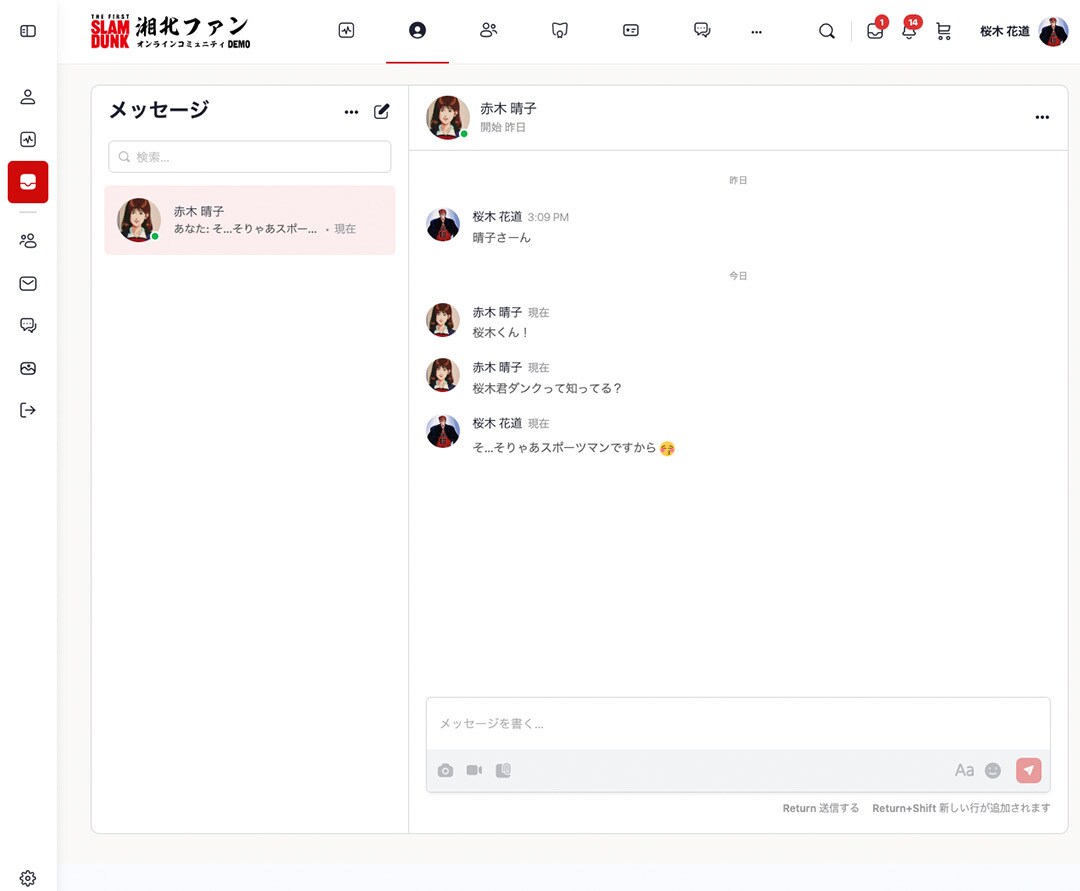Open the 桜木 花道 user menu
Image resolution: width=1080 pixels, height=891 pixels.
pyautogui.click(x=1005, y=31)
